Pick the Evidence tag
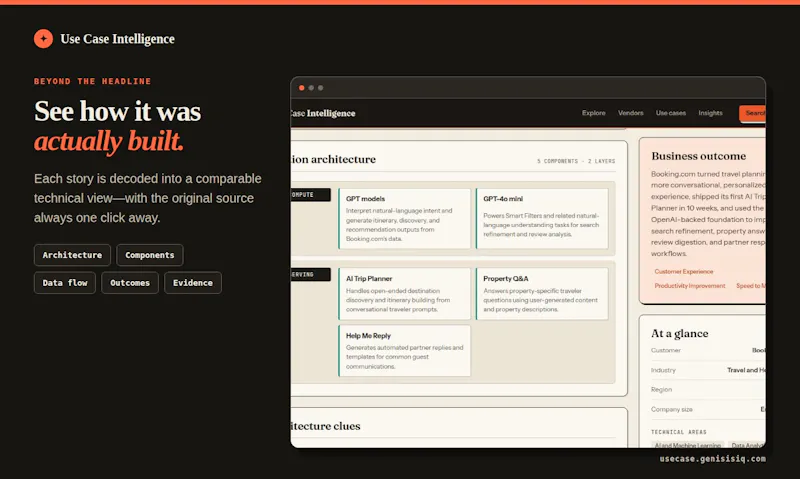Screen dimensions: 800x479 click(x=193, y=283)
